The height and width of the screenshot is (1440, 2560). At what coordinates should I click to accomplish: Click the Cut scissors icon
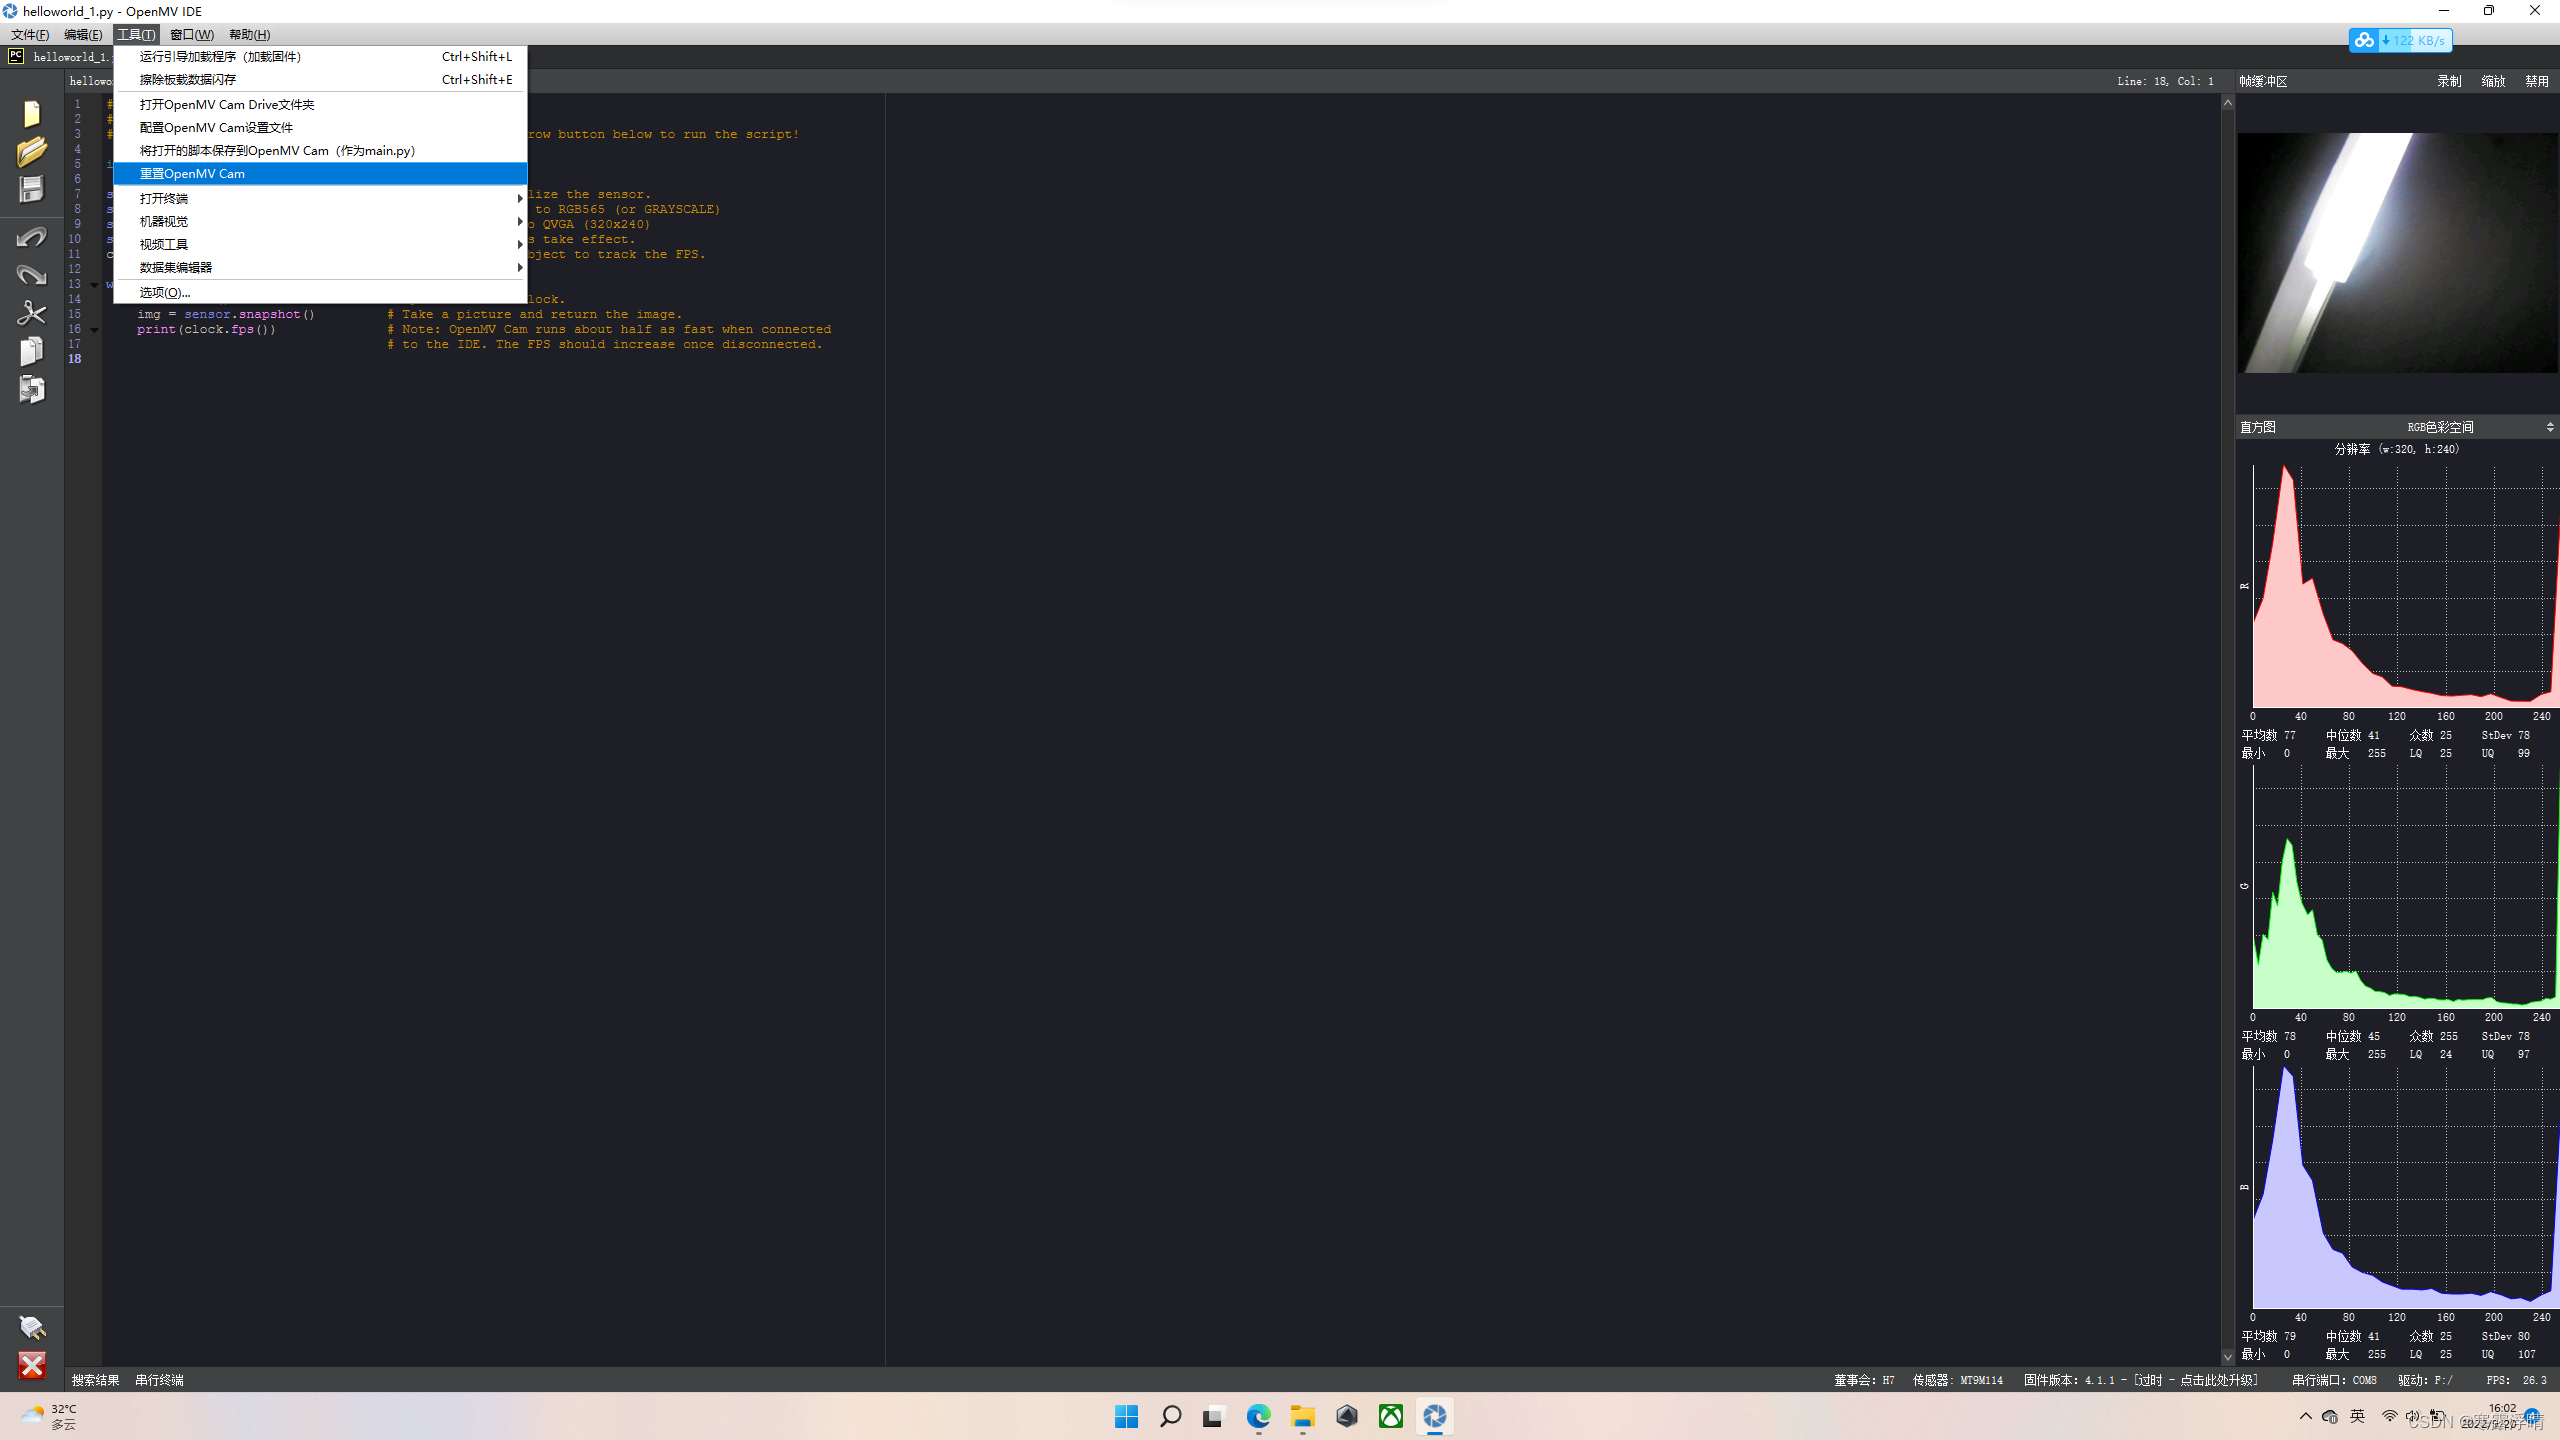31,313
